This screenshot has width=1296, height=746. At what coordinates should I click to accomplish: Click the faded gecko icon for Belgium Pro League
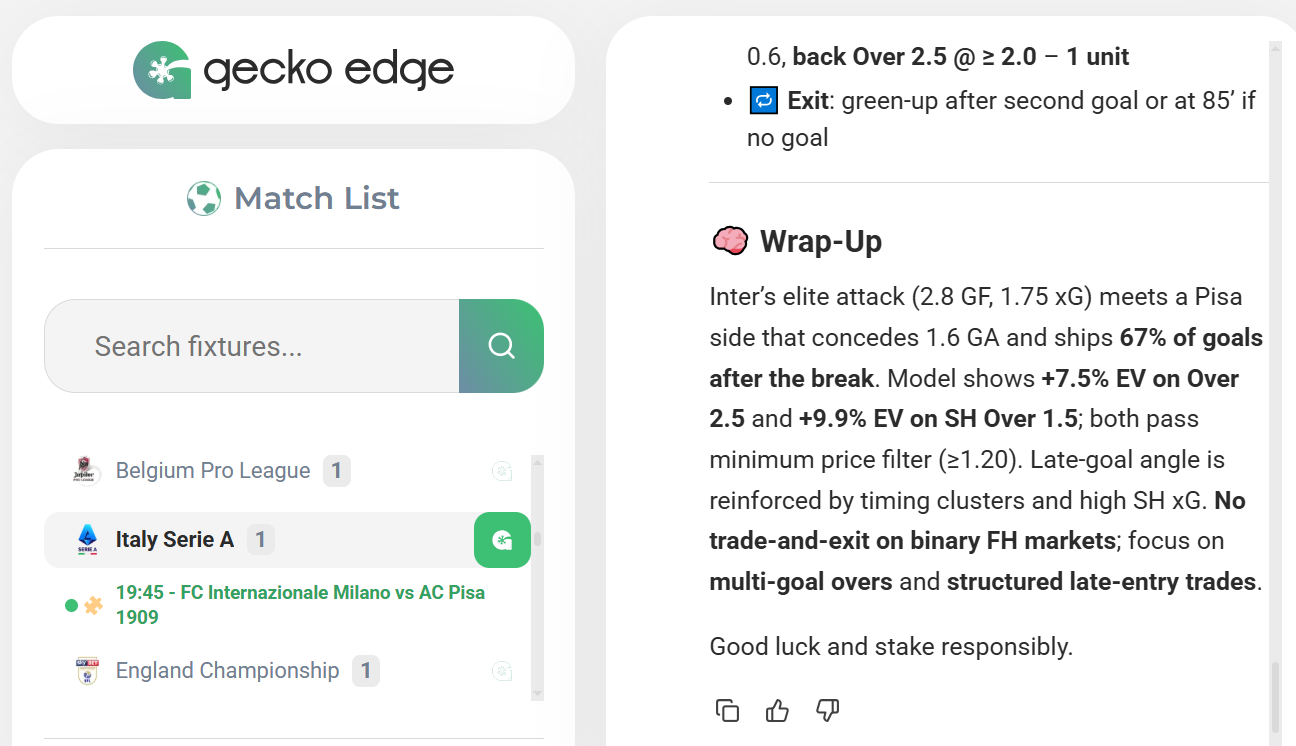pyautogui.click(x=502, y=471)
